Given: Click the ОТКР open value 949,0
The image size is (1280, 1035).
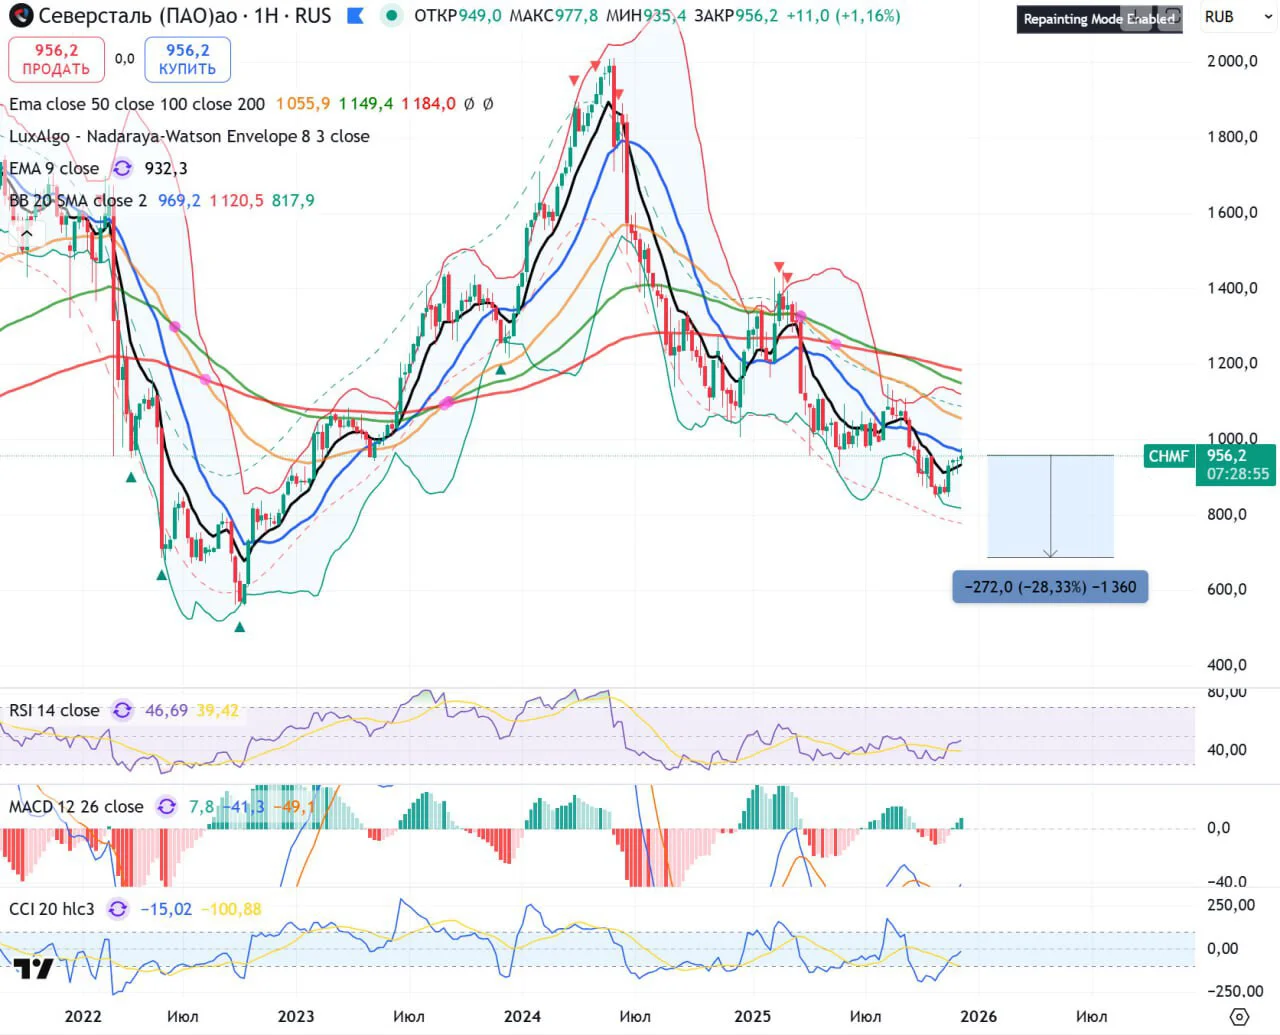Looking at the screenshot, I should click(480, 16).
